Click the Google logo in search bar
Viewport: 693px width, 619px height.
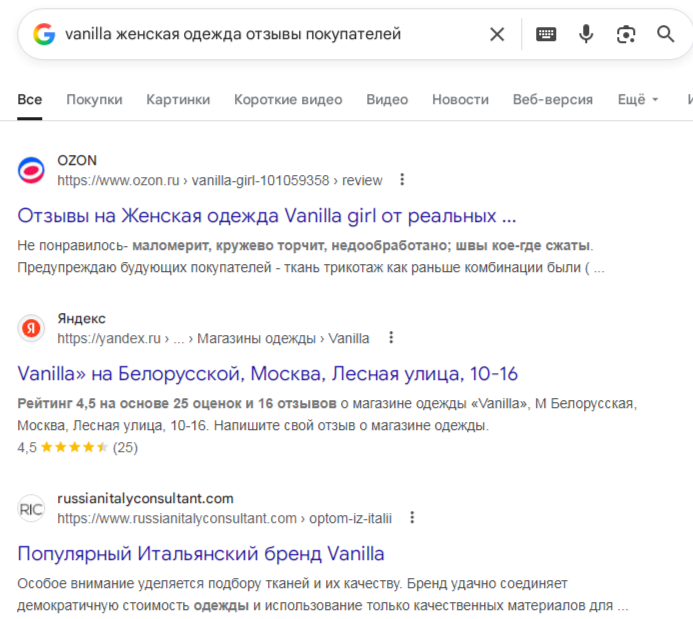point(43,34)
